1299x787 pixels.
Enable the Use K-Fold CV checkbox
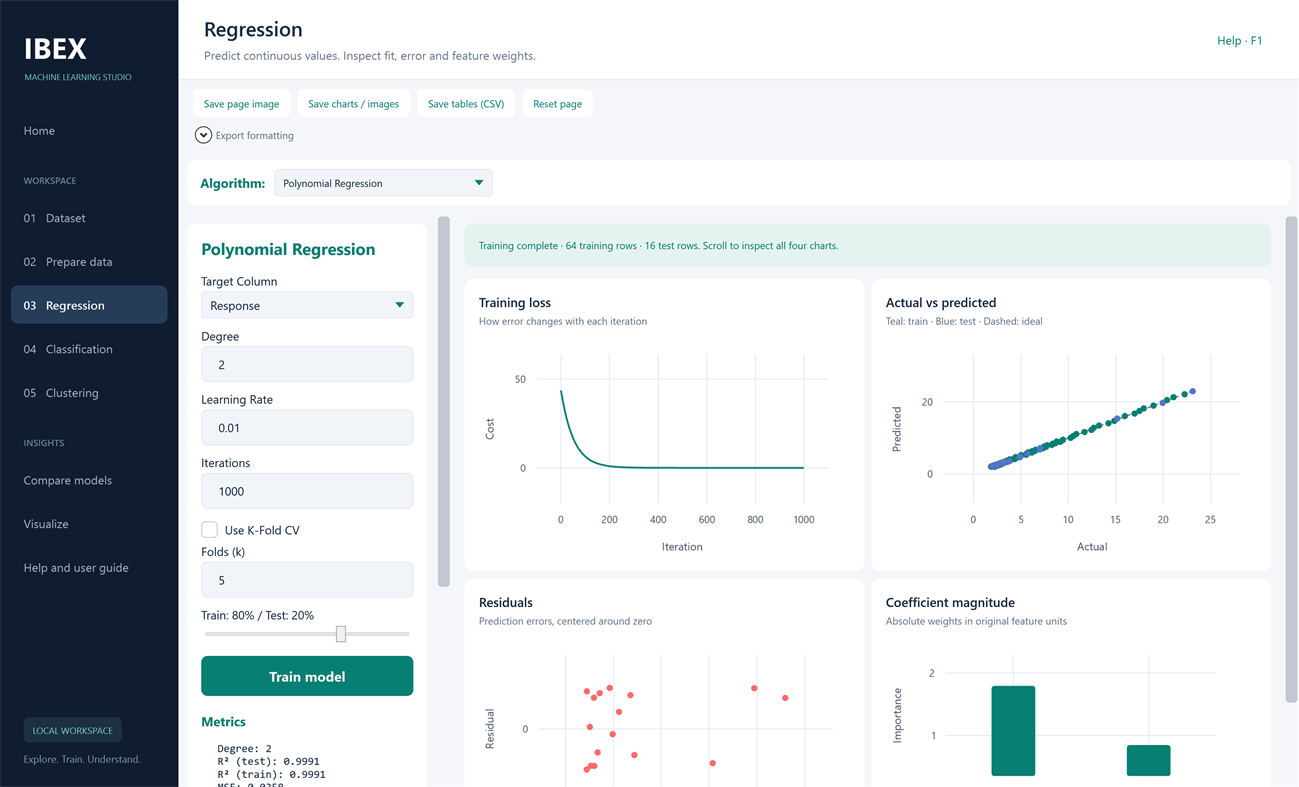pyautogui.click(x=209, y=529)
